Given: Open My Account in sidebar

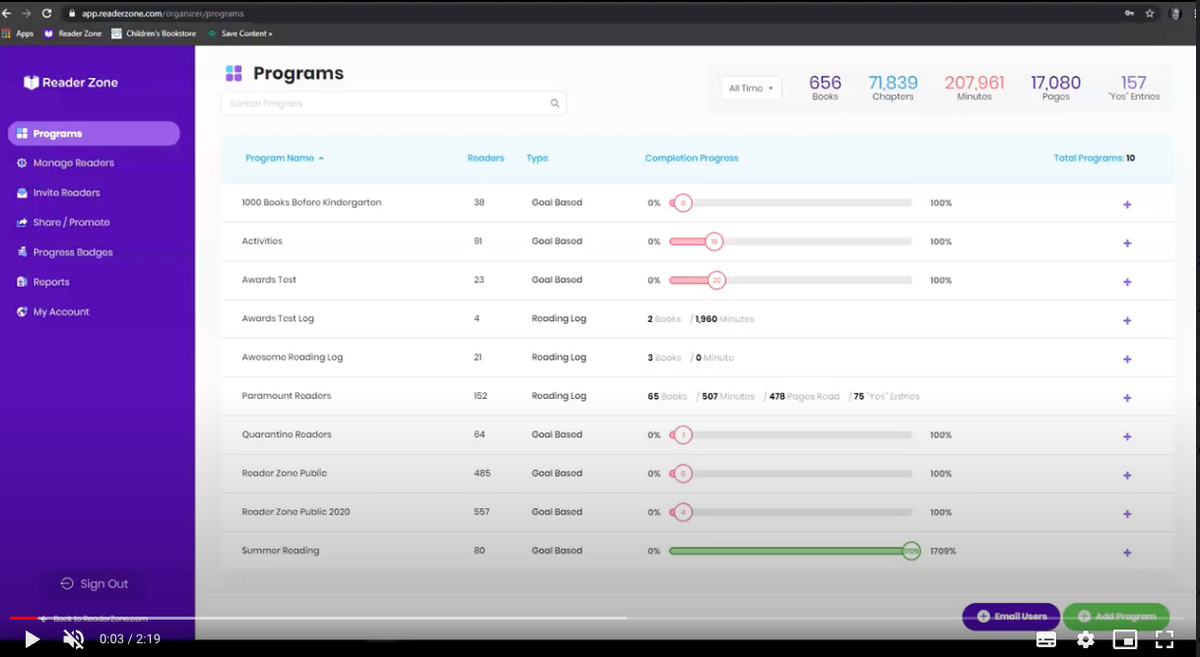Looking at the screenshot, I should click(x=54, y=312).
